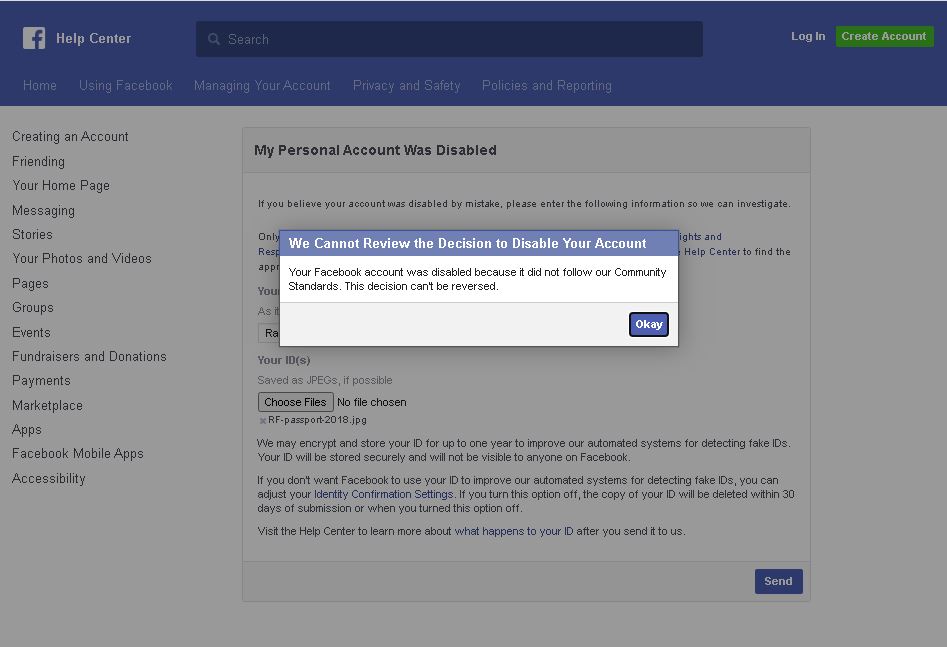Click the 'My Personal Account Was Disabled' heading

(375, 150)
